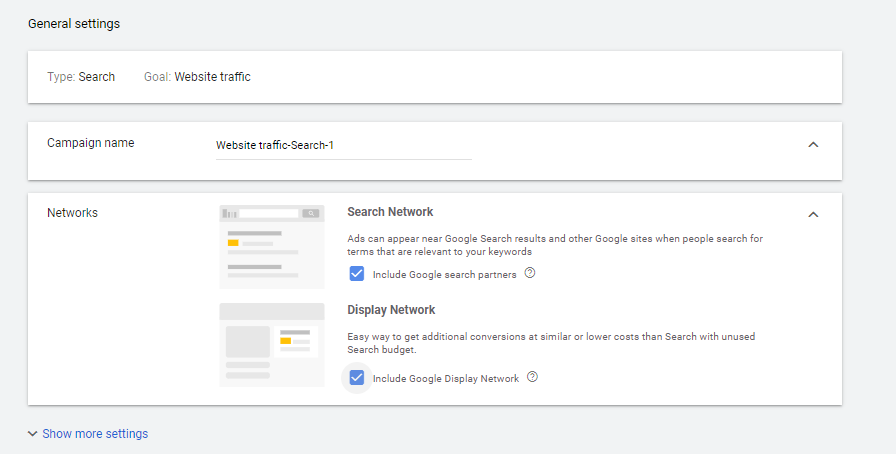
Task: Expand Show more settings
Action: click(x=95, y=434)
